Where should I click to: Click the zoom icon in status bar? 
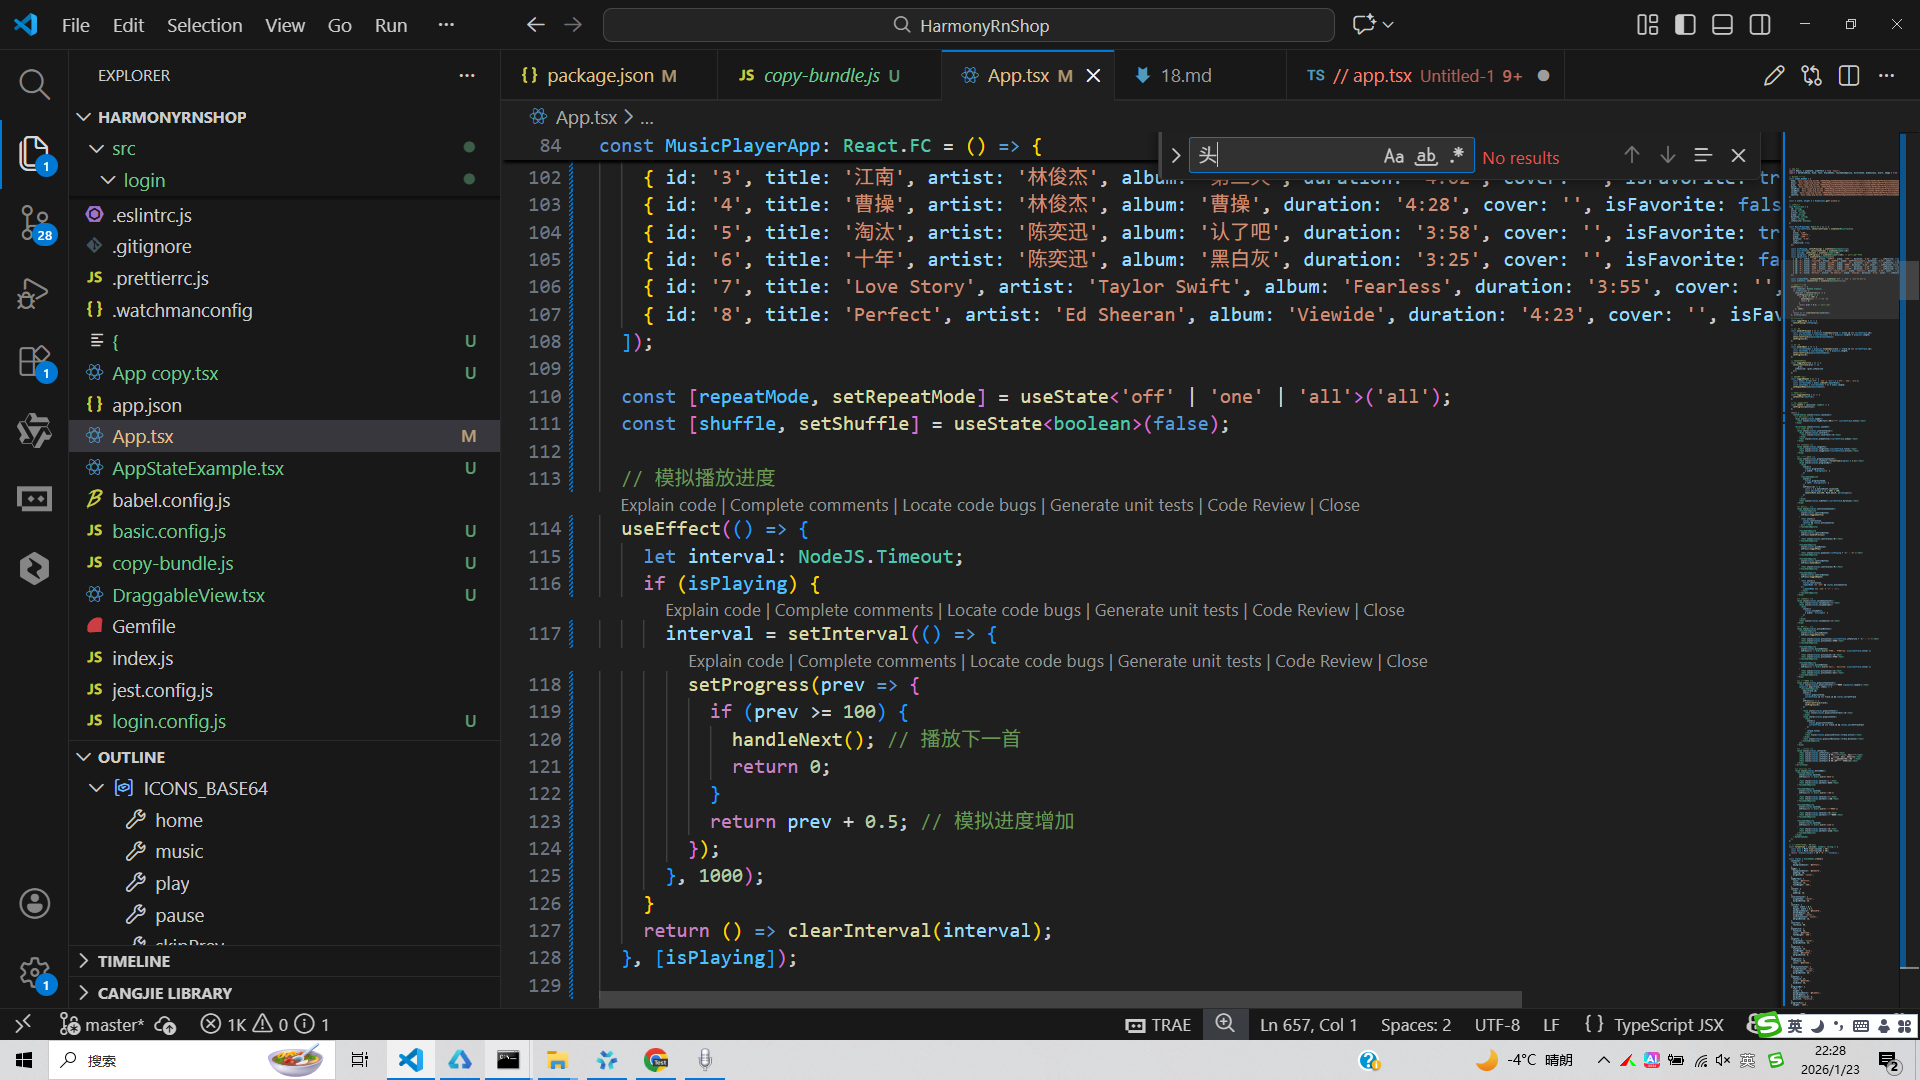(1225, 1024)
